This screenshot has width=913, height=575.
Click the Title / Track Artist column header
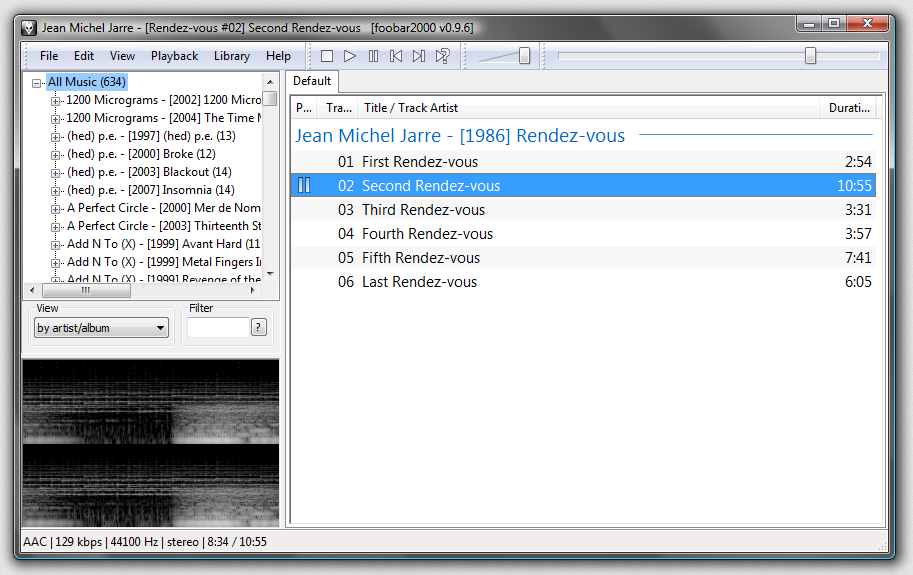(588, 108)
